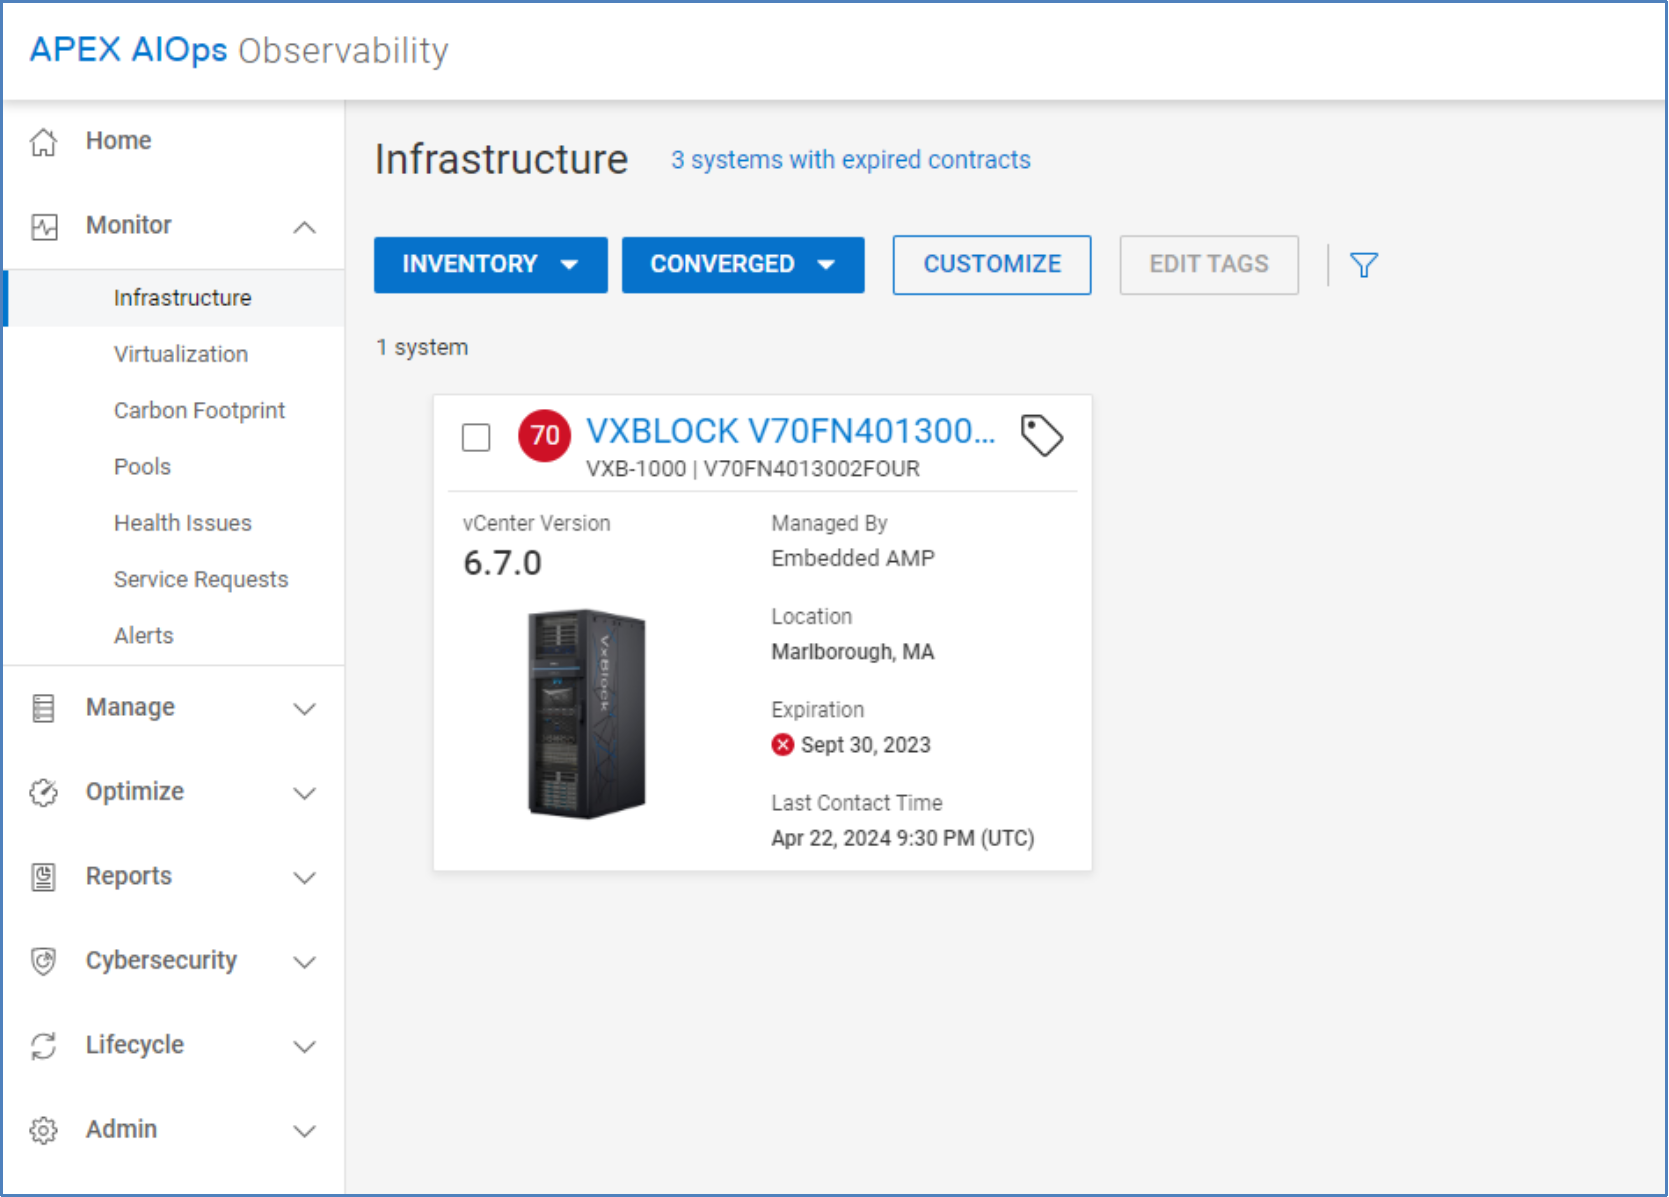1669x1197 pixels.
Task: Click the Optimize gauge icon
Action: click(x=43, y=792)
